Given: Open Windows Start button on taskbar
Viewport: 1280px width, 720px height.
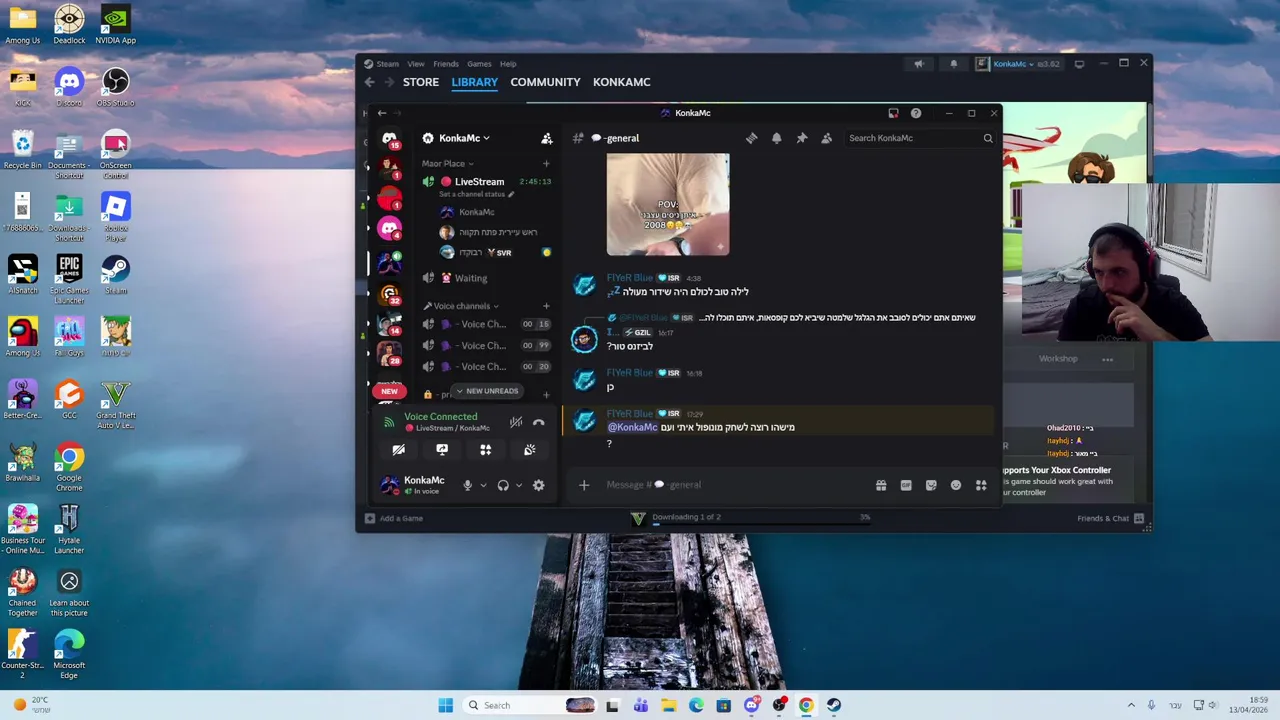Looking at the screenshot, I should coord(445,705).
